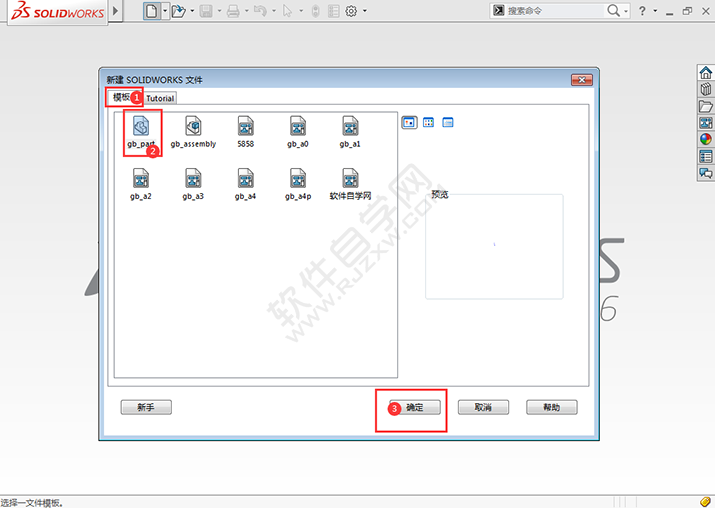Expand the Print dropdown arrow
715x508 pixels.
[x=247, y=10]
